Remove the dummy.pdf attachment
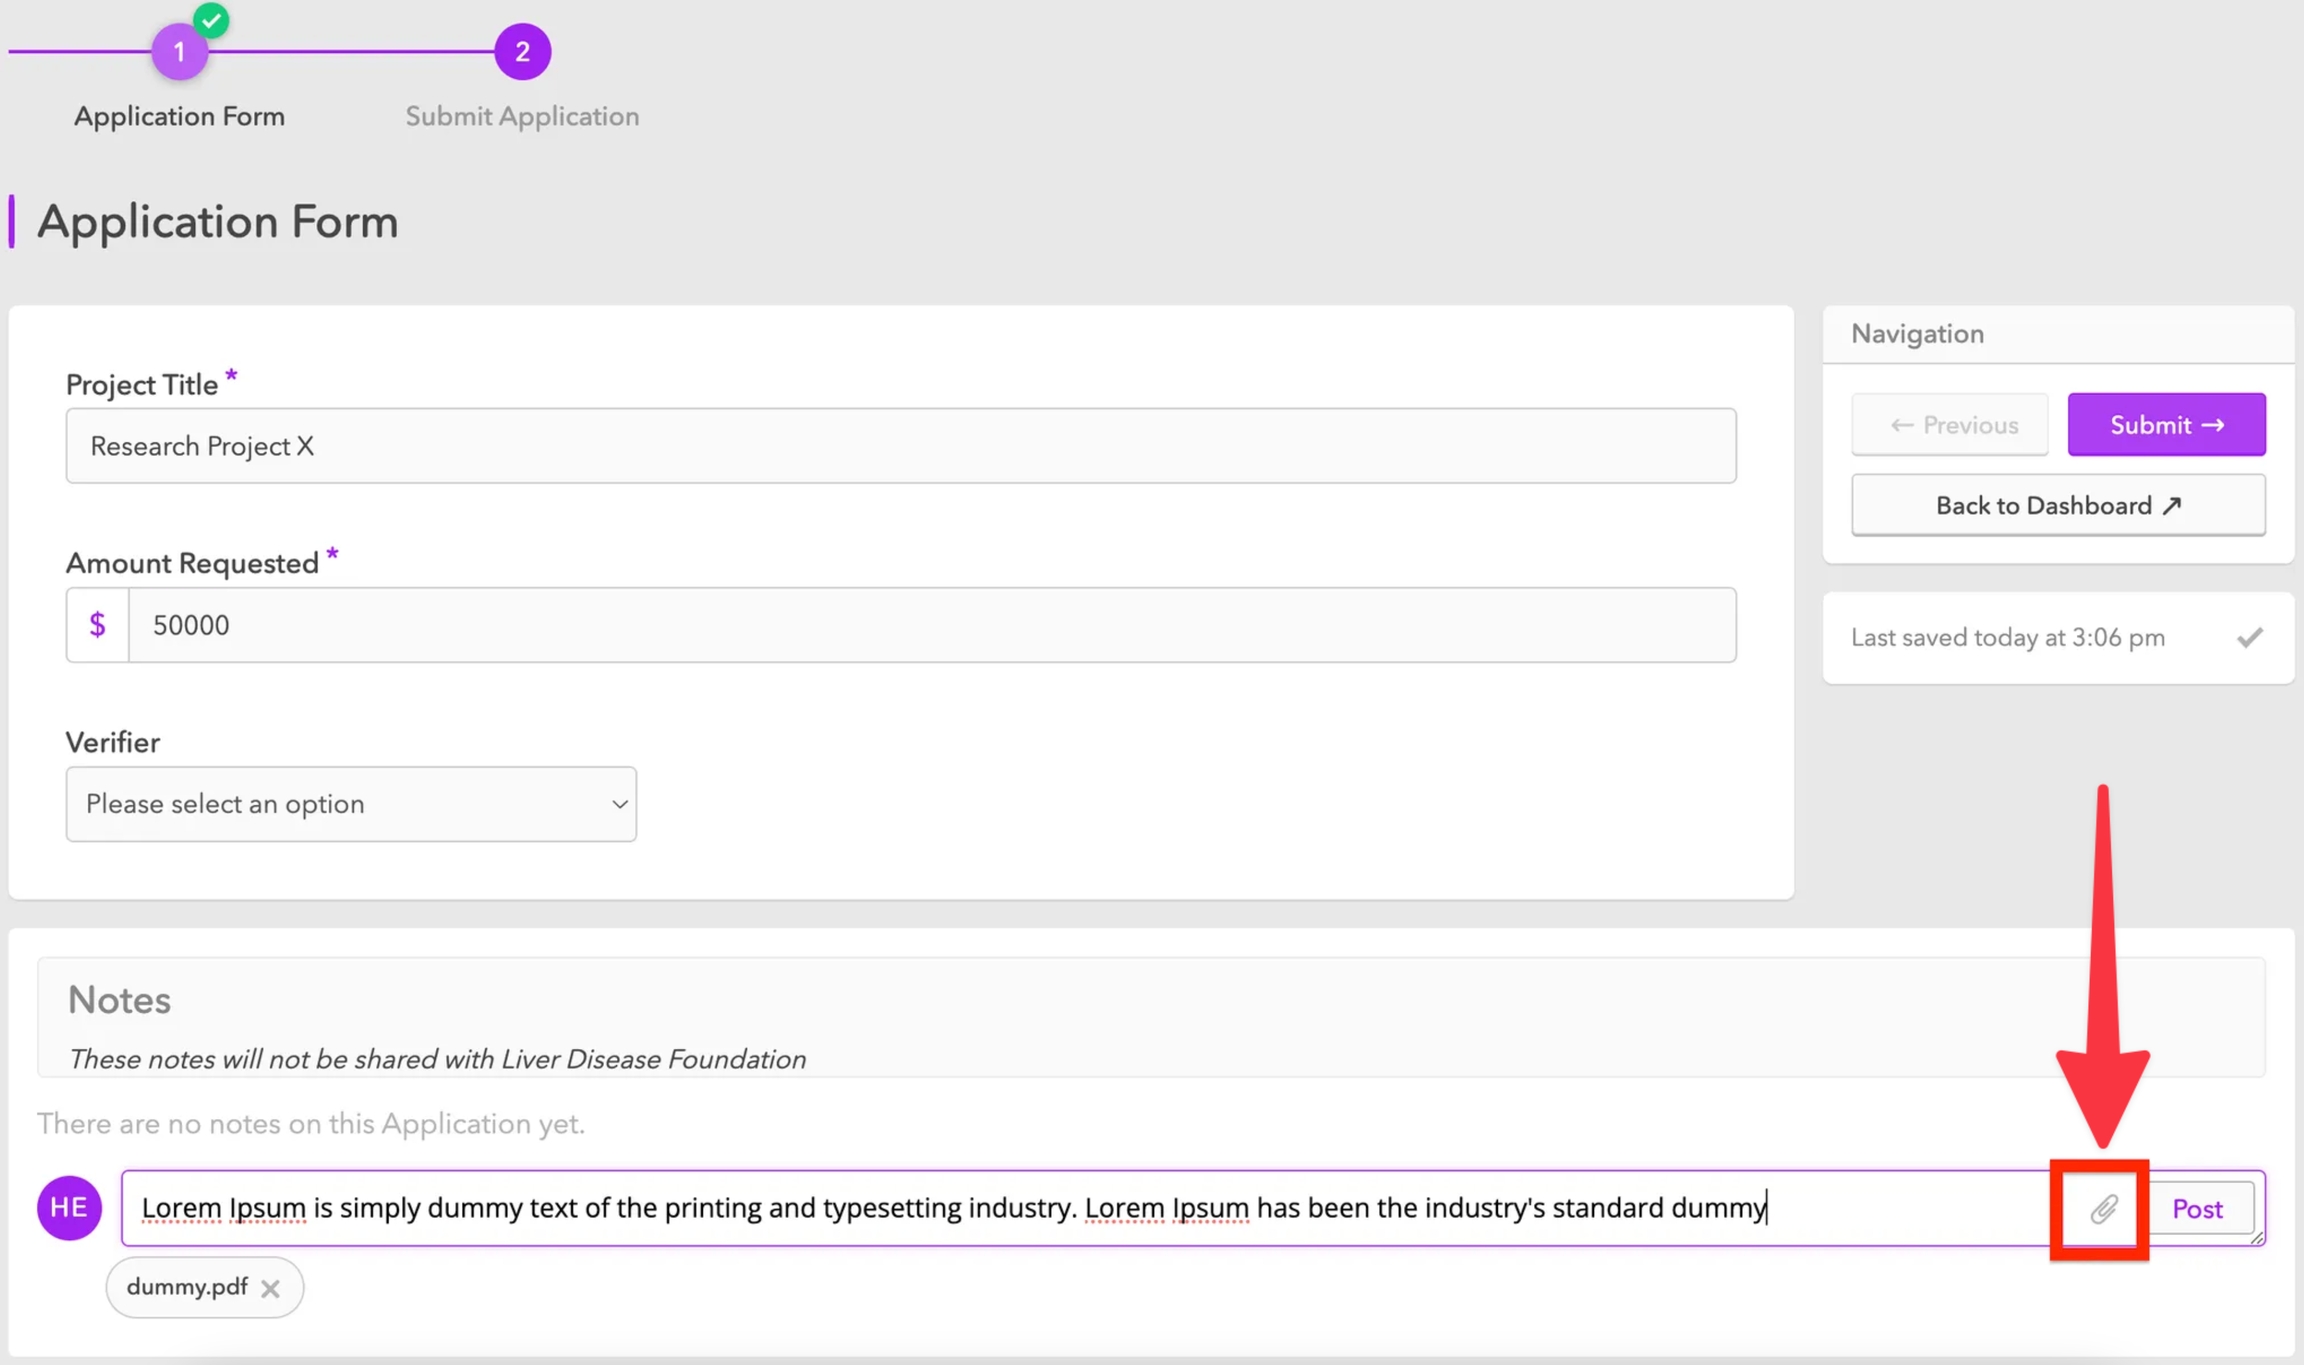Screen dimensions: 2304x1365 (x=270, y=1288)
